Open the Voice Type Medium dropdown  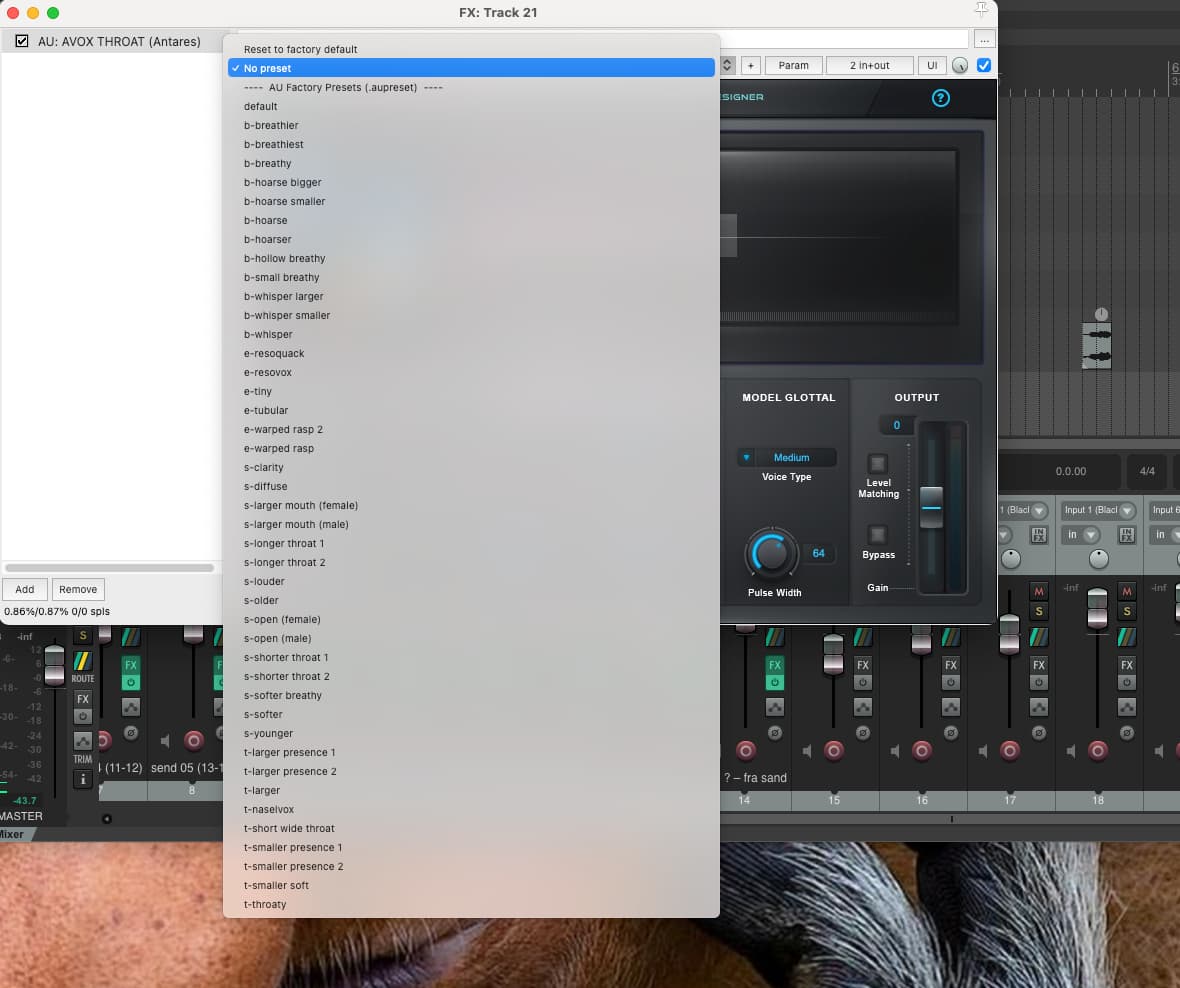tap(786, 458)
